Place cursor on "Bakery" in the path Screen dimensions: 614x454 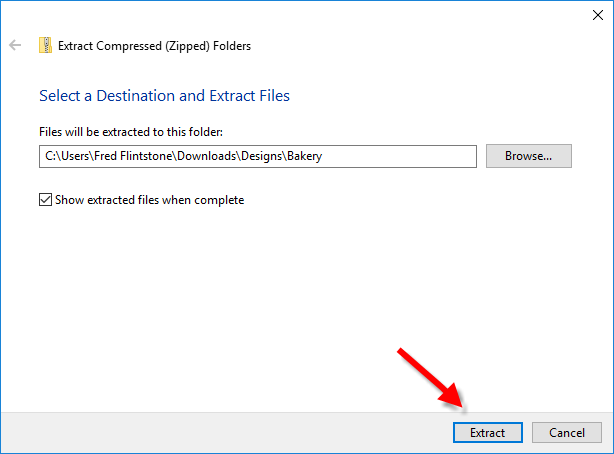click(x=310, y=156)
